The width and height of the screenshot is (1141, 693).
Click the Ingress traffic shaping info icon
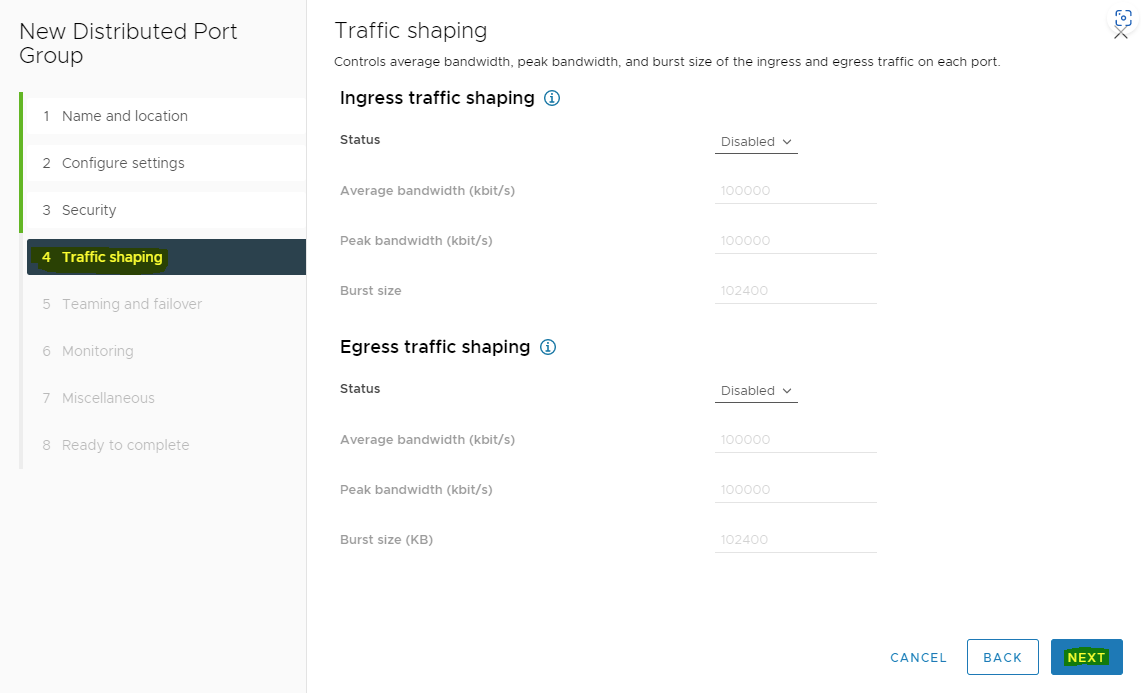[552, 98]
